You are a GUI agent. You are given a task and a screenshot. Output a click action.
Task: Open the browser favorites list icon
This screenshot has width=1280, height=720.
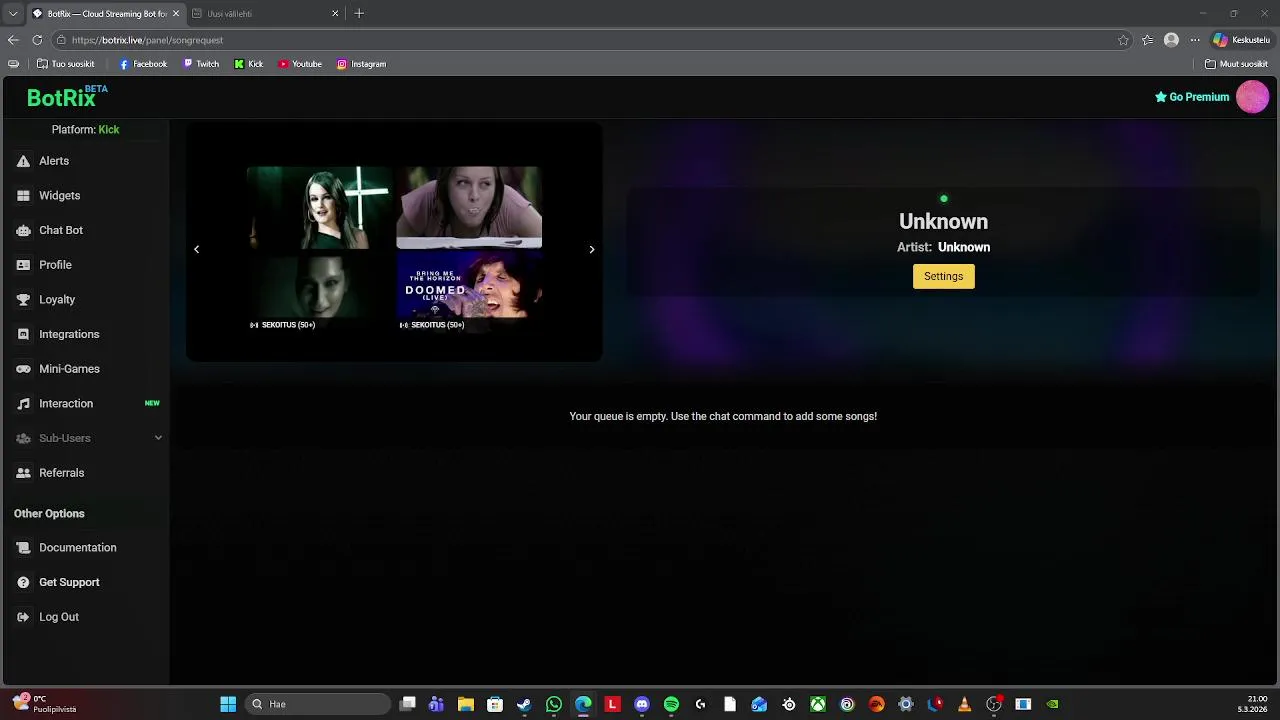click(1147, 40)
